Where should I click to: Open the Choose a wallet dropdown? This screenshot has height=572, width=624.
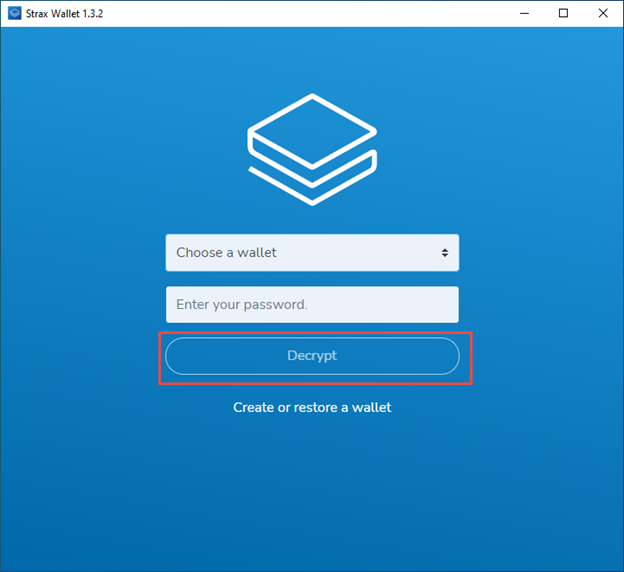tap(312, 253)
